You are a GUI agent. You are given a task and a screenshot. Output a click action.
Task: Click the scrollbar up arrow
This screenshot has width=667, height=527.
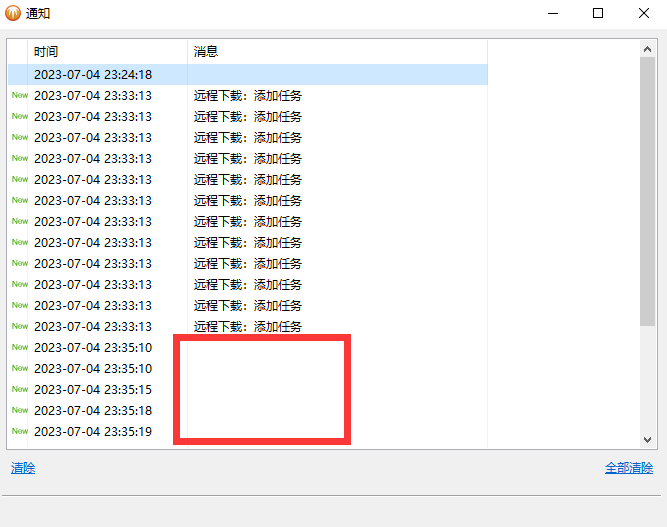(647, 49)
